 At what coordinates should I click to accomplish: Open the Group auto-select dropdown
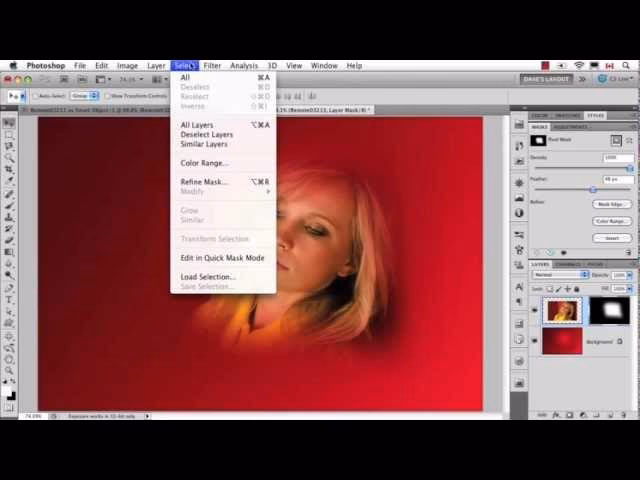click(84, 96)
